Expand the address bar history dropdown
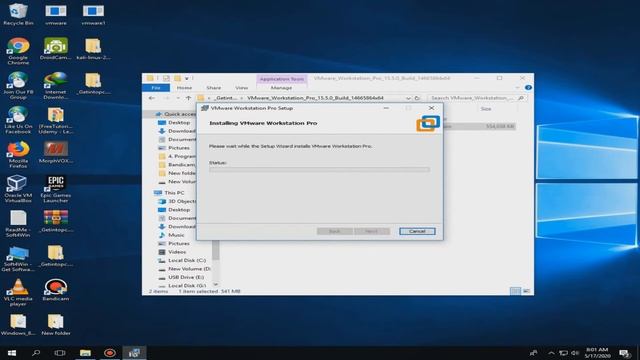This screenshot has width=640, height=360. [x=408, y=98]
